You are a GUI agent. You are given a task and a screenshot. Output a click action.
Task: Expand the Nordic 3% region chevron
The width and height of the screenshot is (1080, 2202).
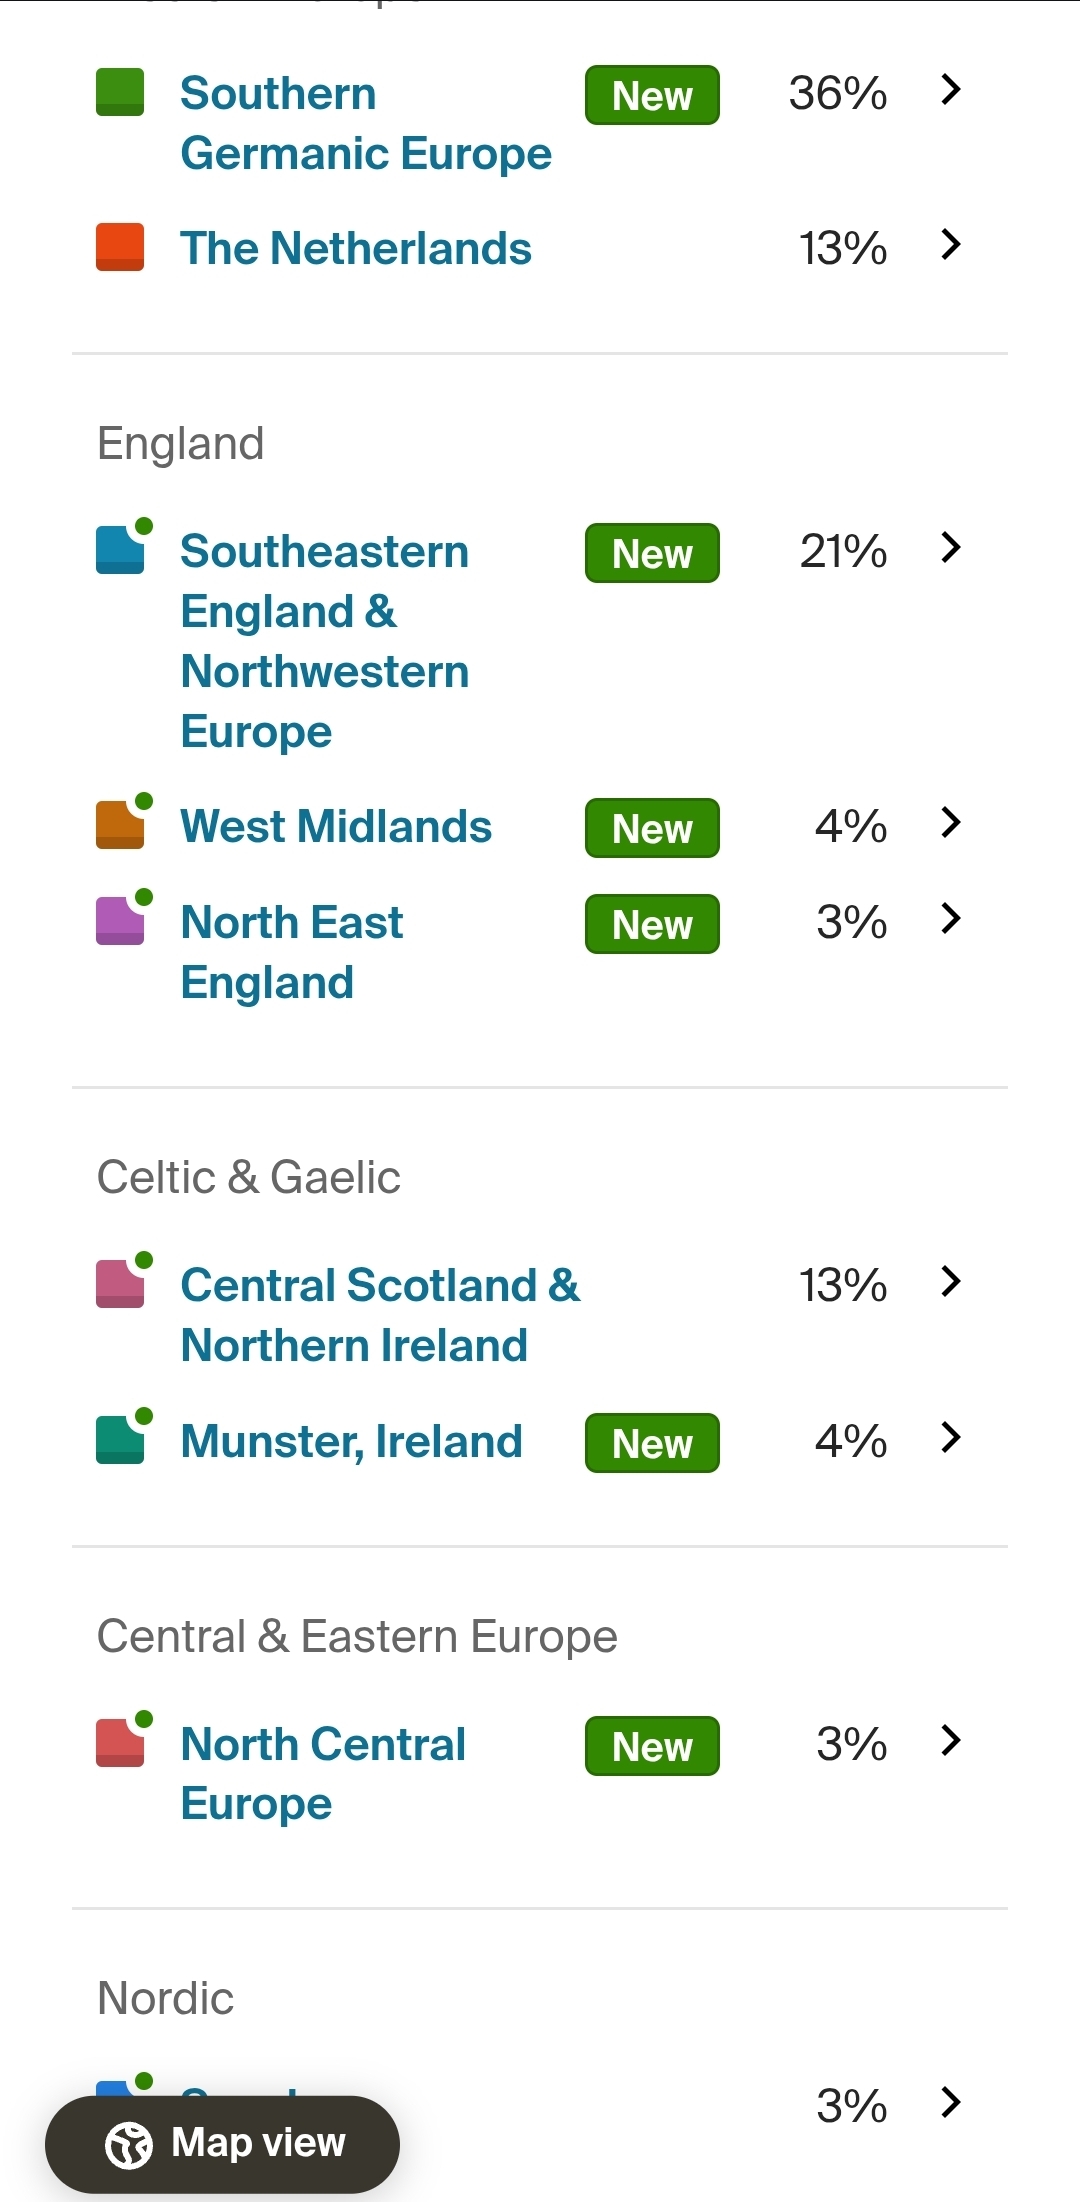[x=951, y=2102]
